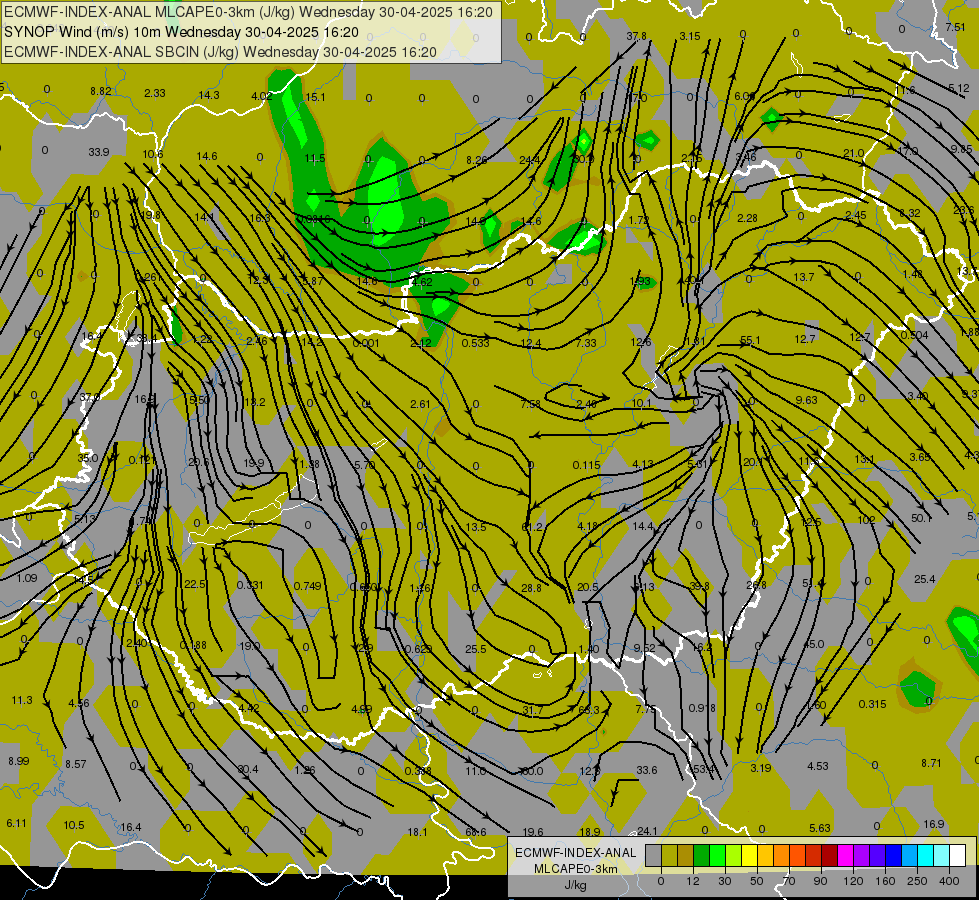Click the map value '33.9'
Image resolution: width=979 pixels, height=900 pixels.
99,152
